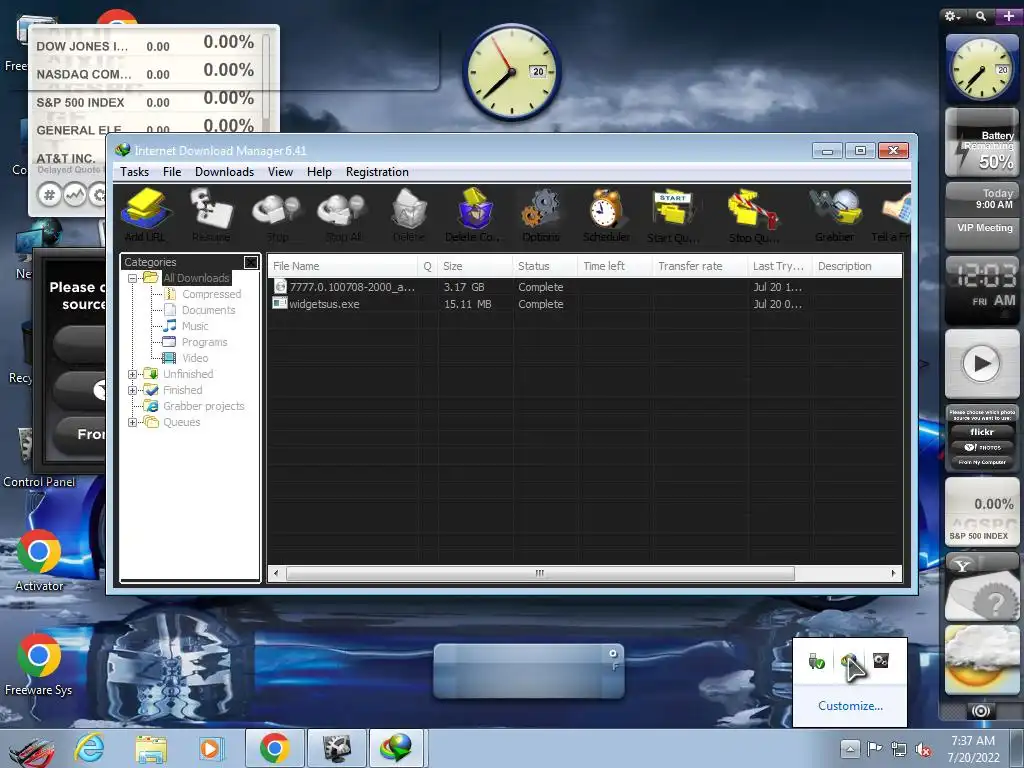This screenshot has width=1024, height=768.
Task: Click the Stop All toolbar icon
Action: (342, 216)
